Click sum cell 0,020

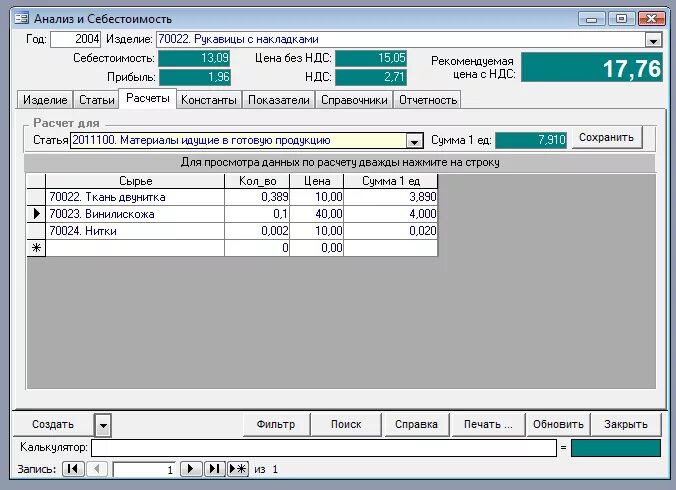click(x=391, y=231)
